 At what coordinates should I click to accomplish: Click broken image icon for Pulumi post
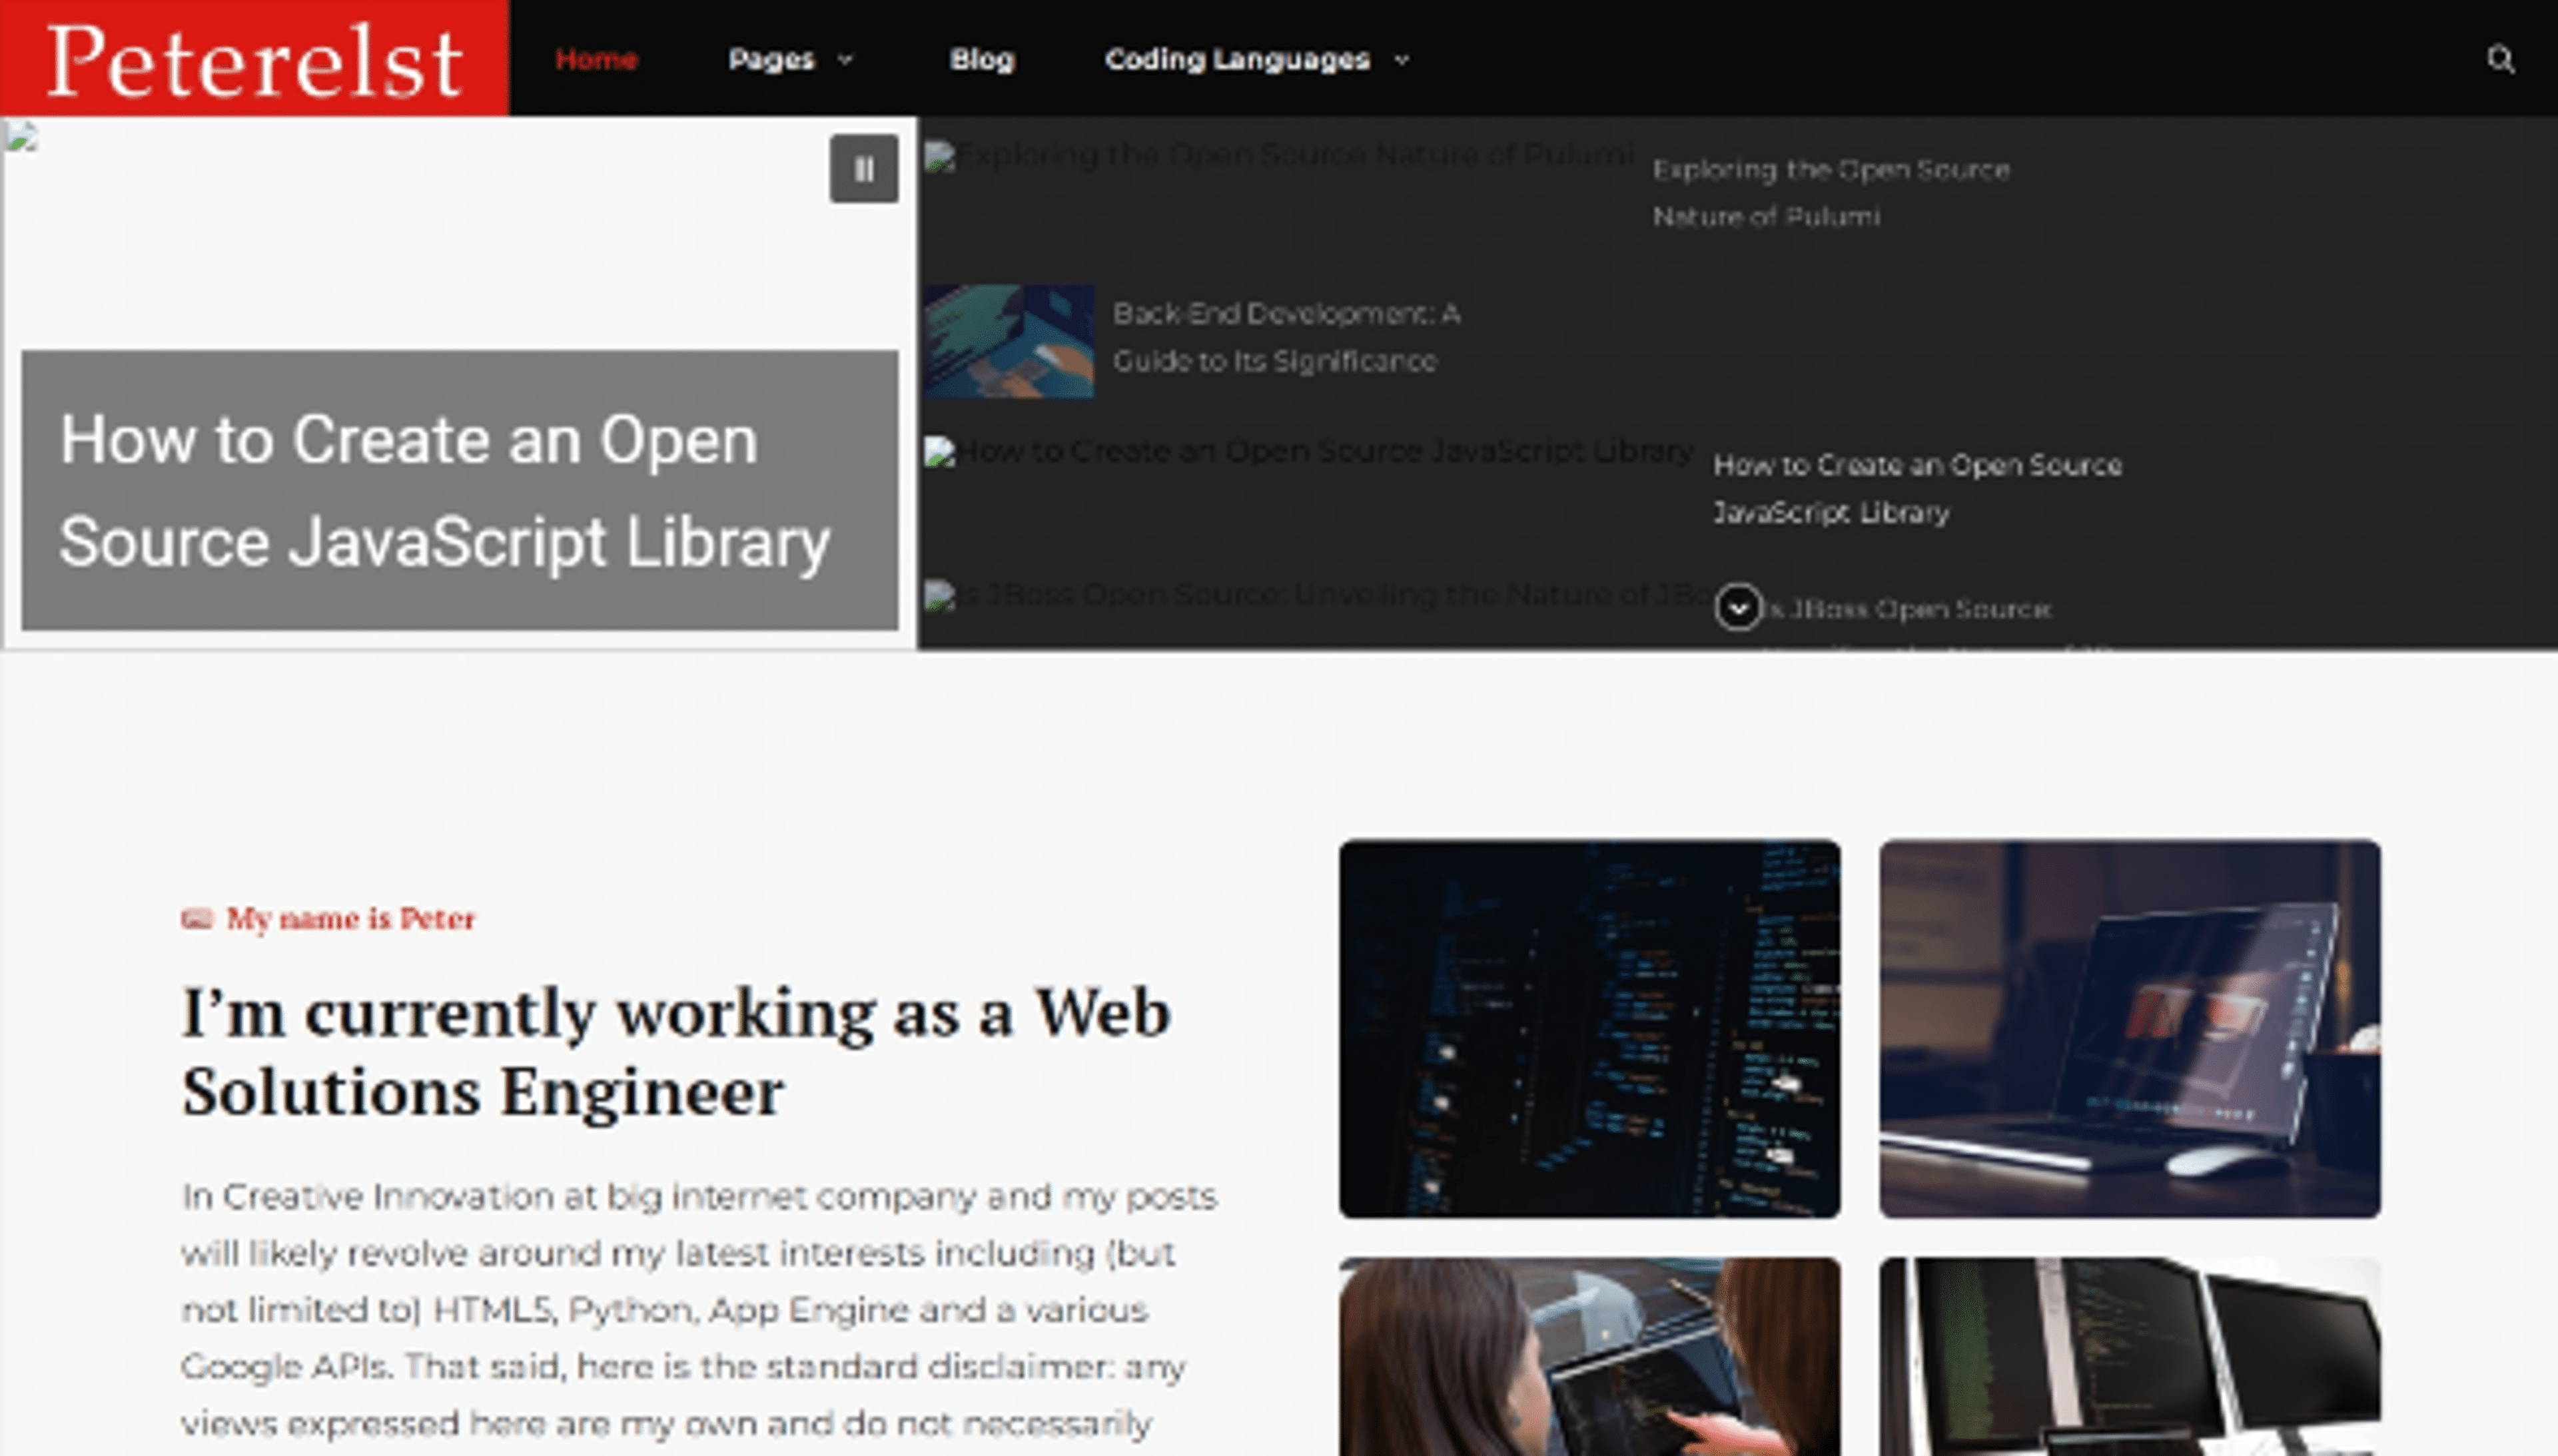[x=939, y=157]
